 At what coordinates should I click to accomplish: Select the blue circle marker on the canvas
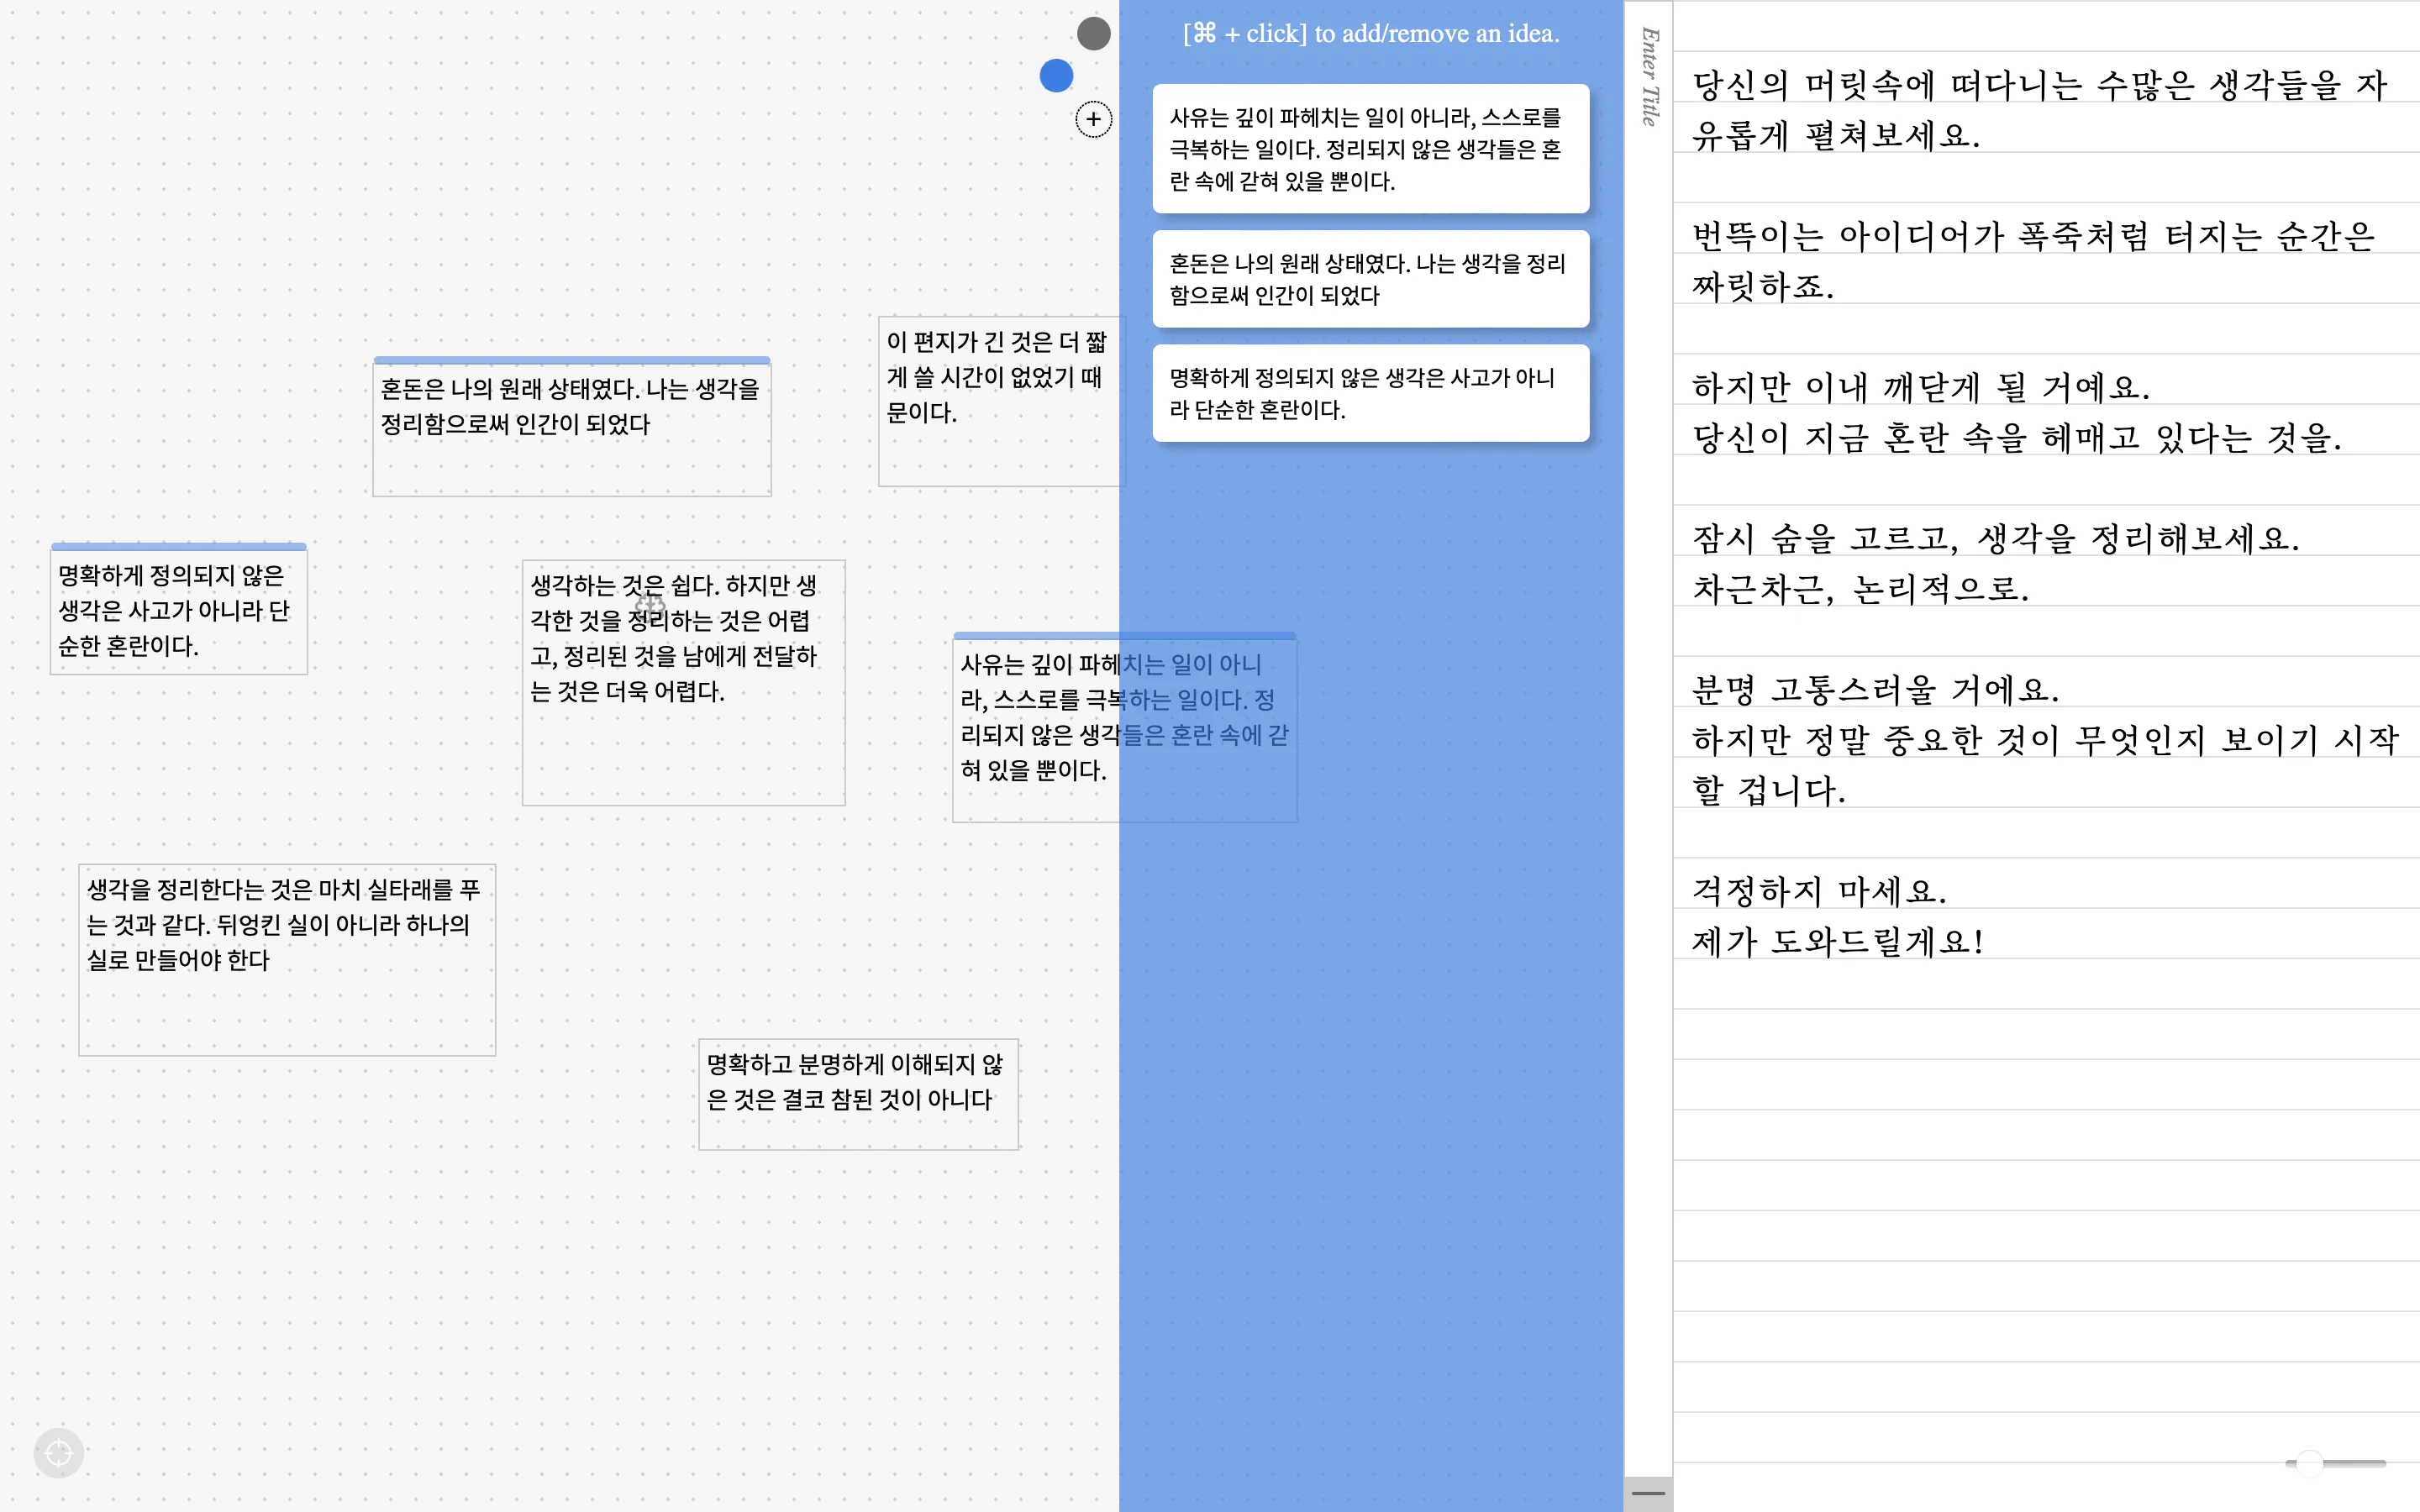tap(1056, 75)
